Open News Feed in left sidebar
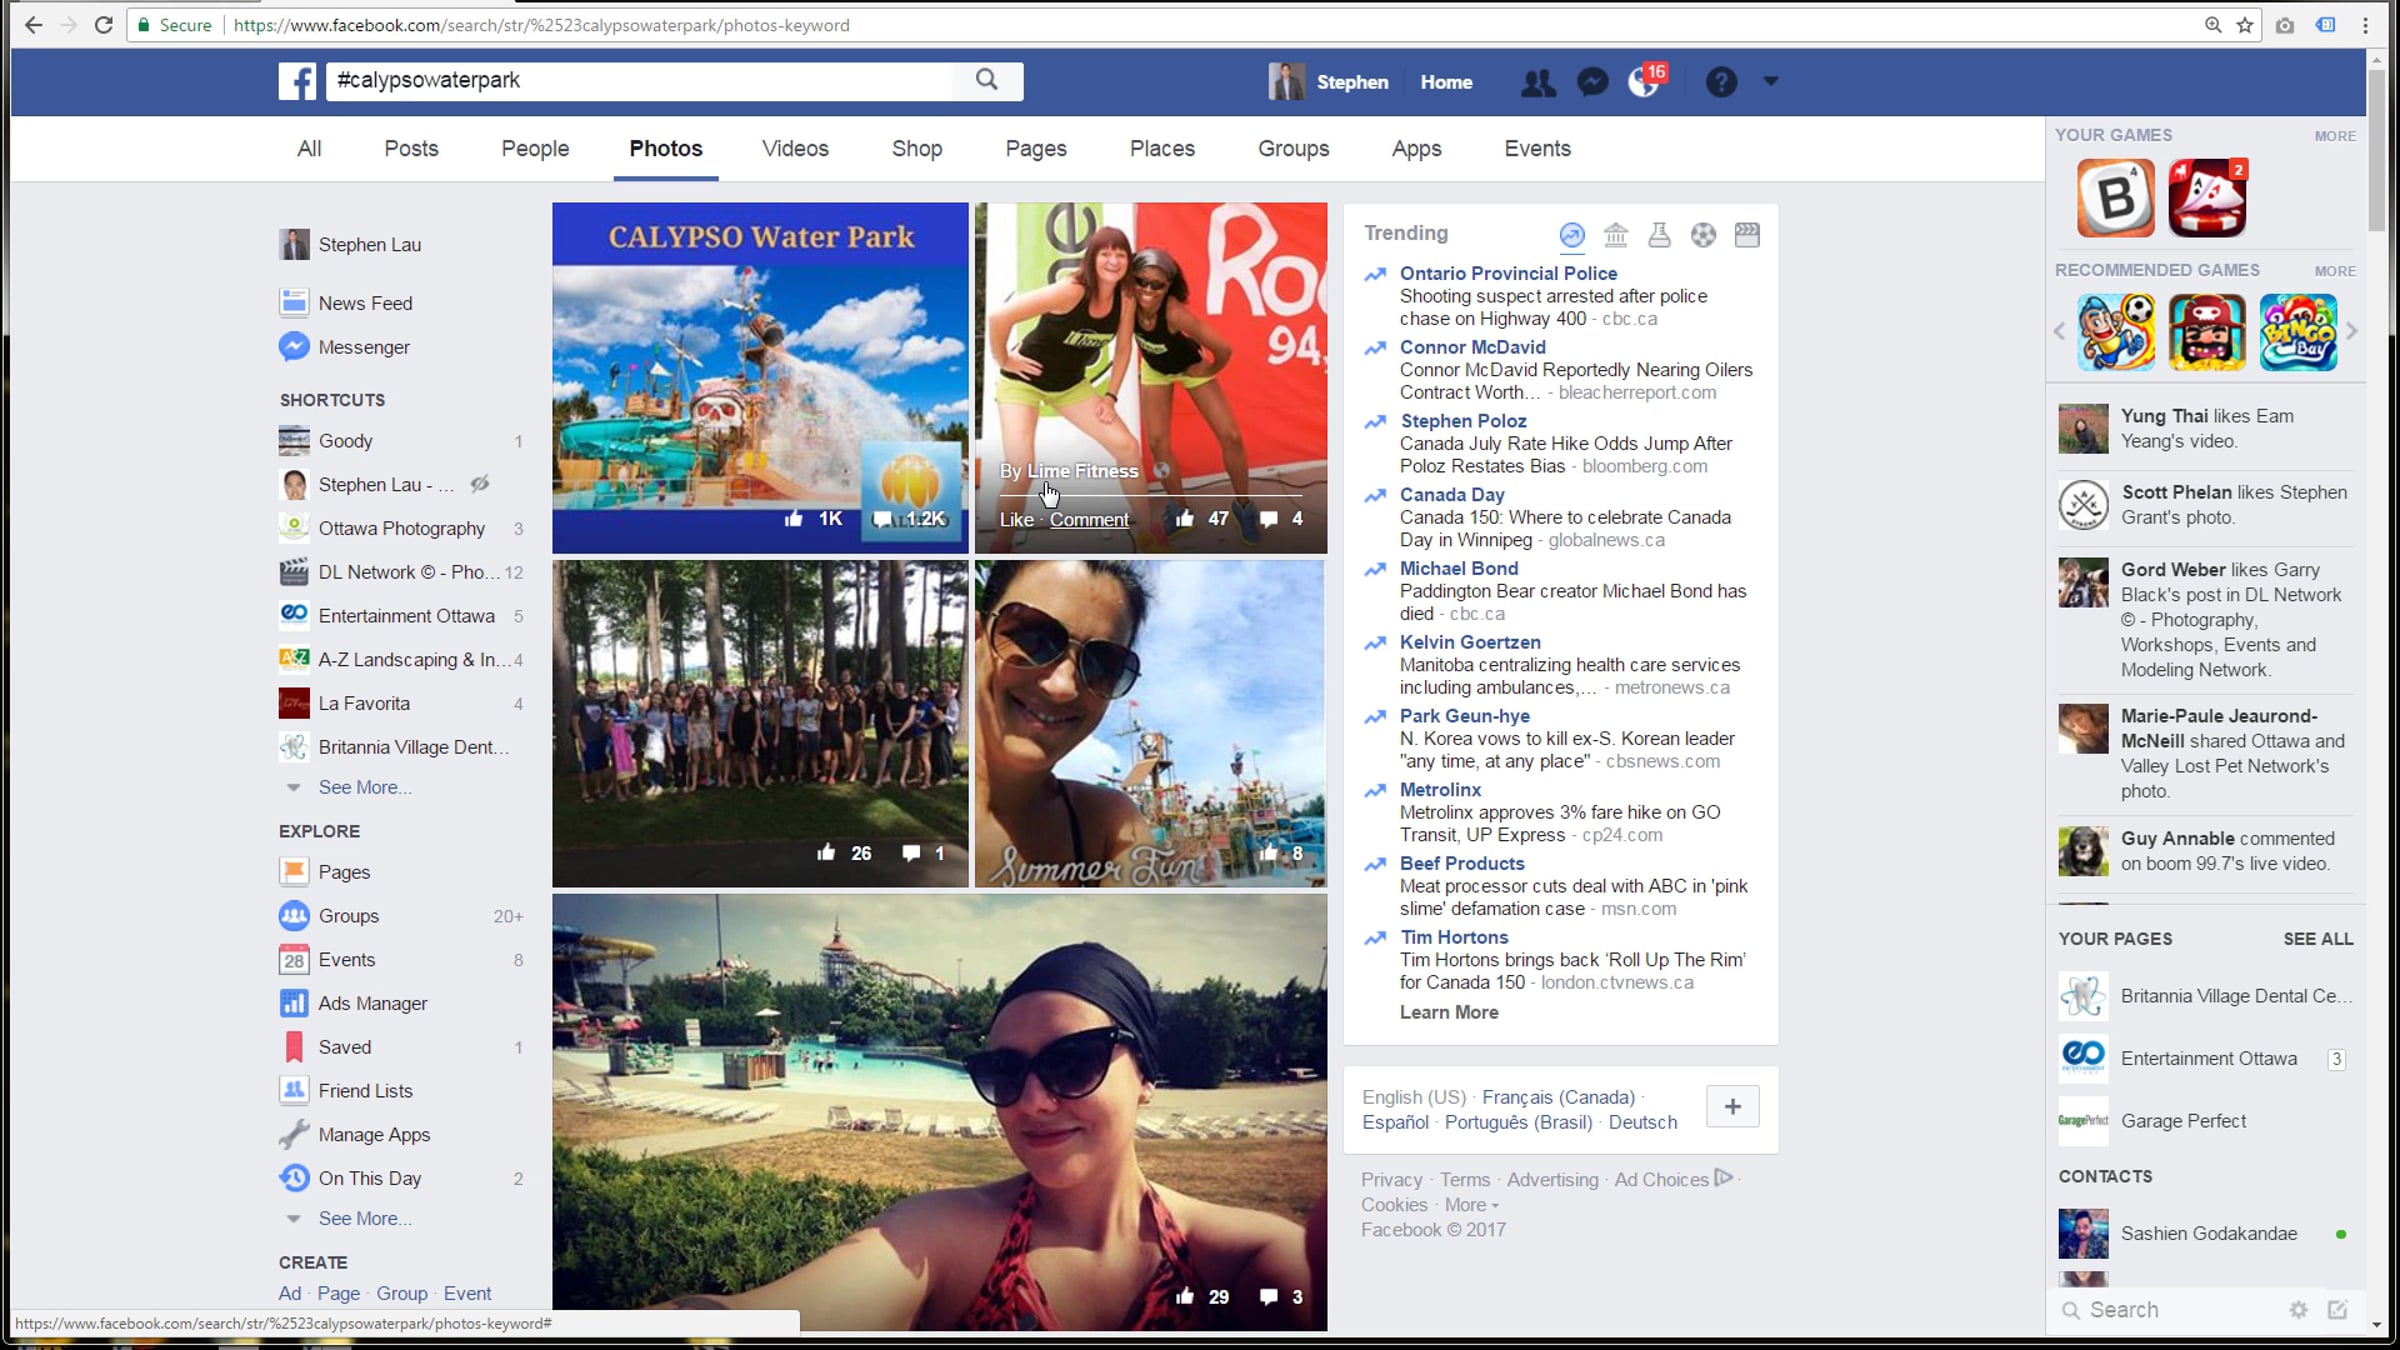 coord(365,303)
